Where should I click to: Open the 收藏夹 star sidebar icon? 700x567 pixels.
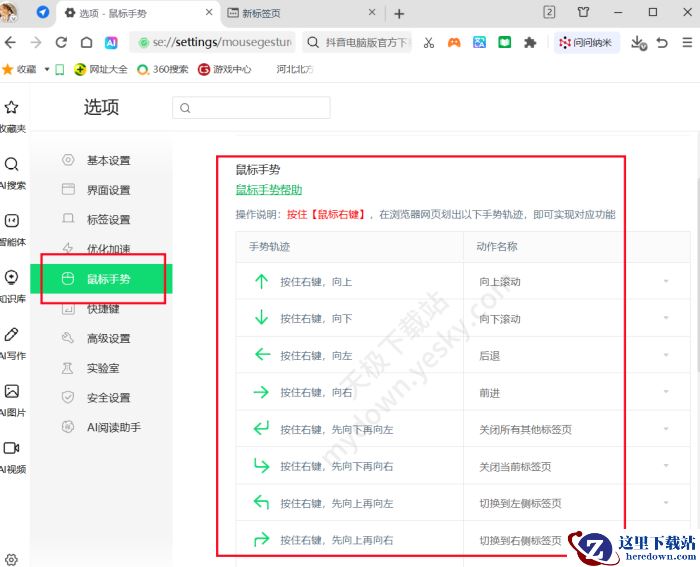click(x=12, y=115)
